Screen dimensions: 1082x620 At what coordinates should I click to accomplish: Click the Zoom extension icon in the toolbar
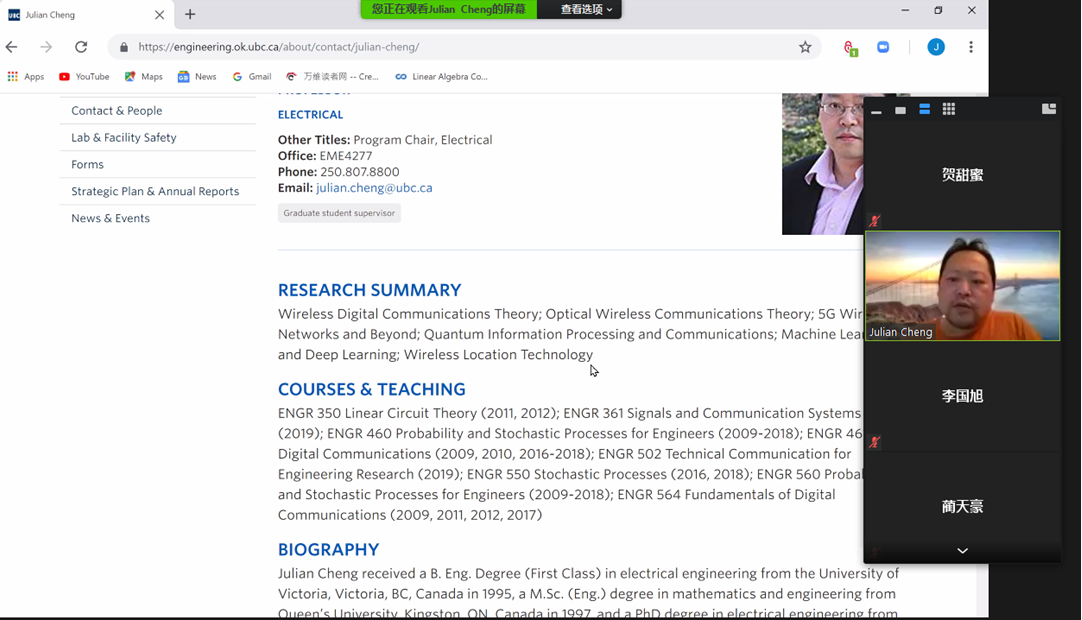pyautogui.click(x=883, y=47)
